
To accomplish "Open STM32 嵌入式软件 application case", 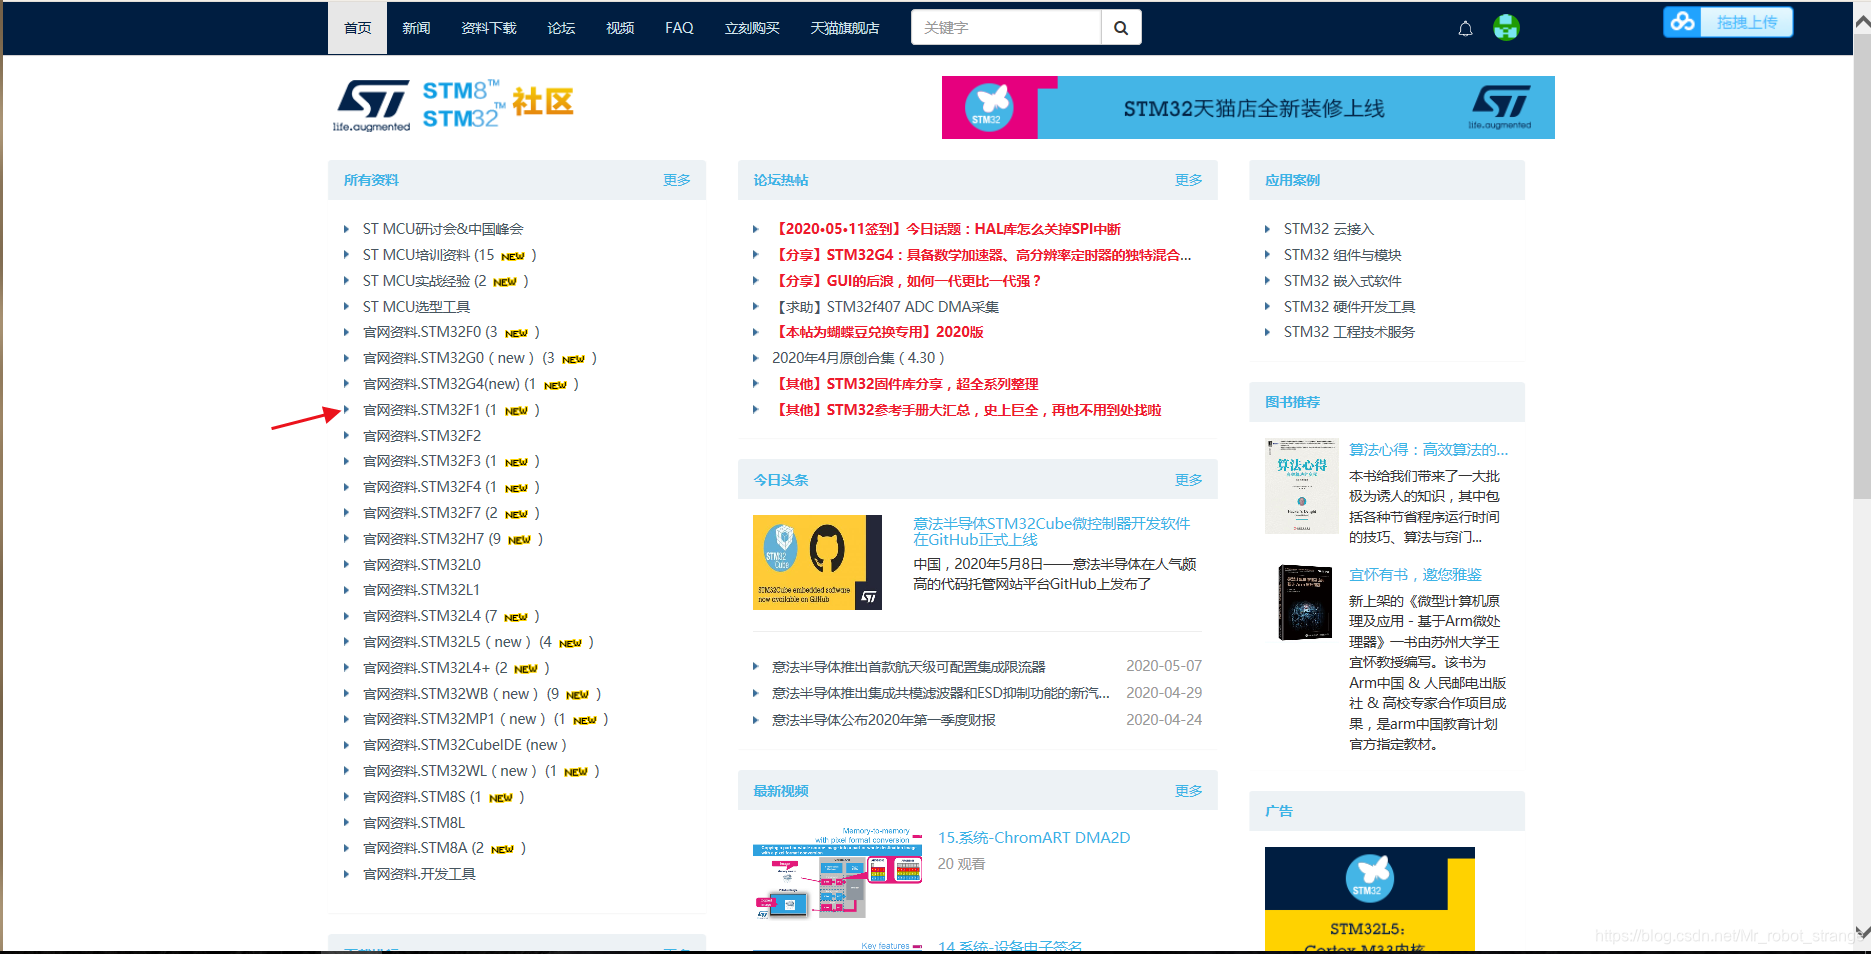I will coord(1343,281).
